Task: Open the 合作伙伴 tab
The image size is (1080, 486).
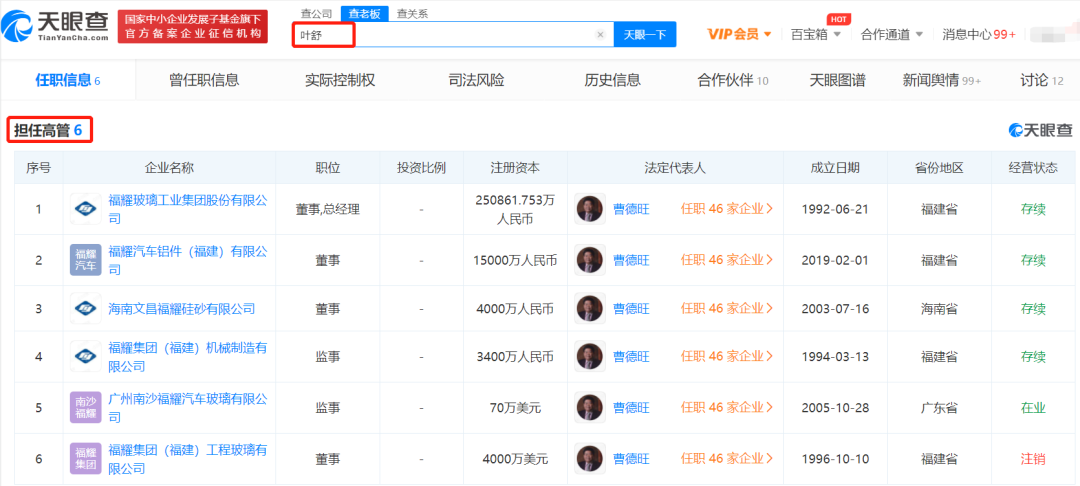Action: [x=732, y=81]
